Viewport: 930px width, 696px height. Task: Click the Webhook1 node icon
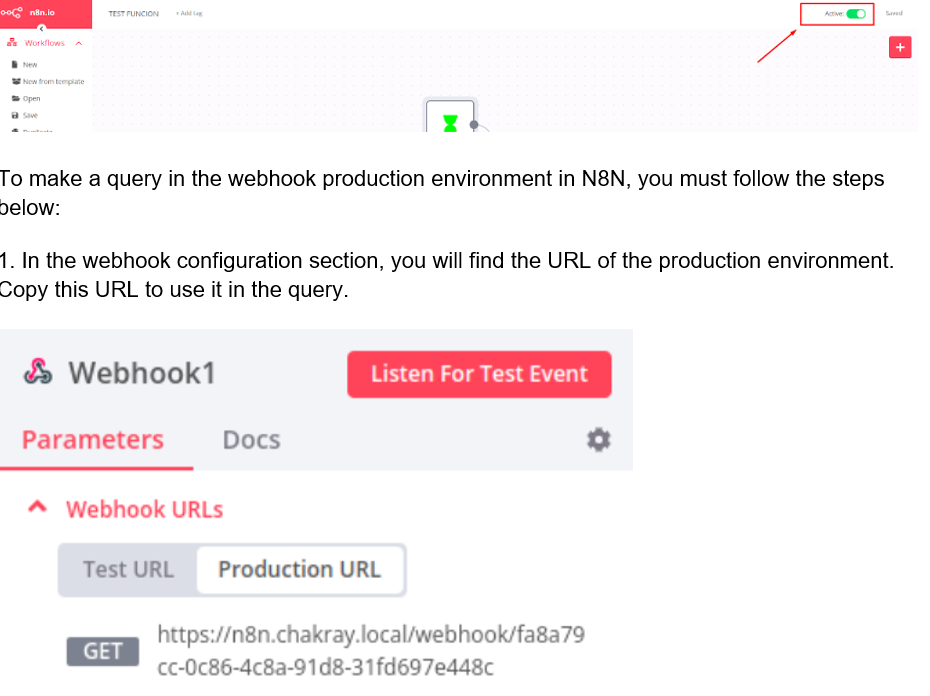click(37, 371)
